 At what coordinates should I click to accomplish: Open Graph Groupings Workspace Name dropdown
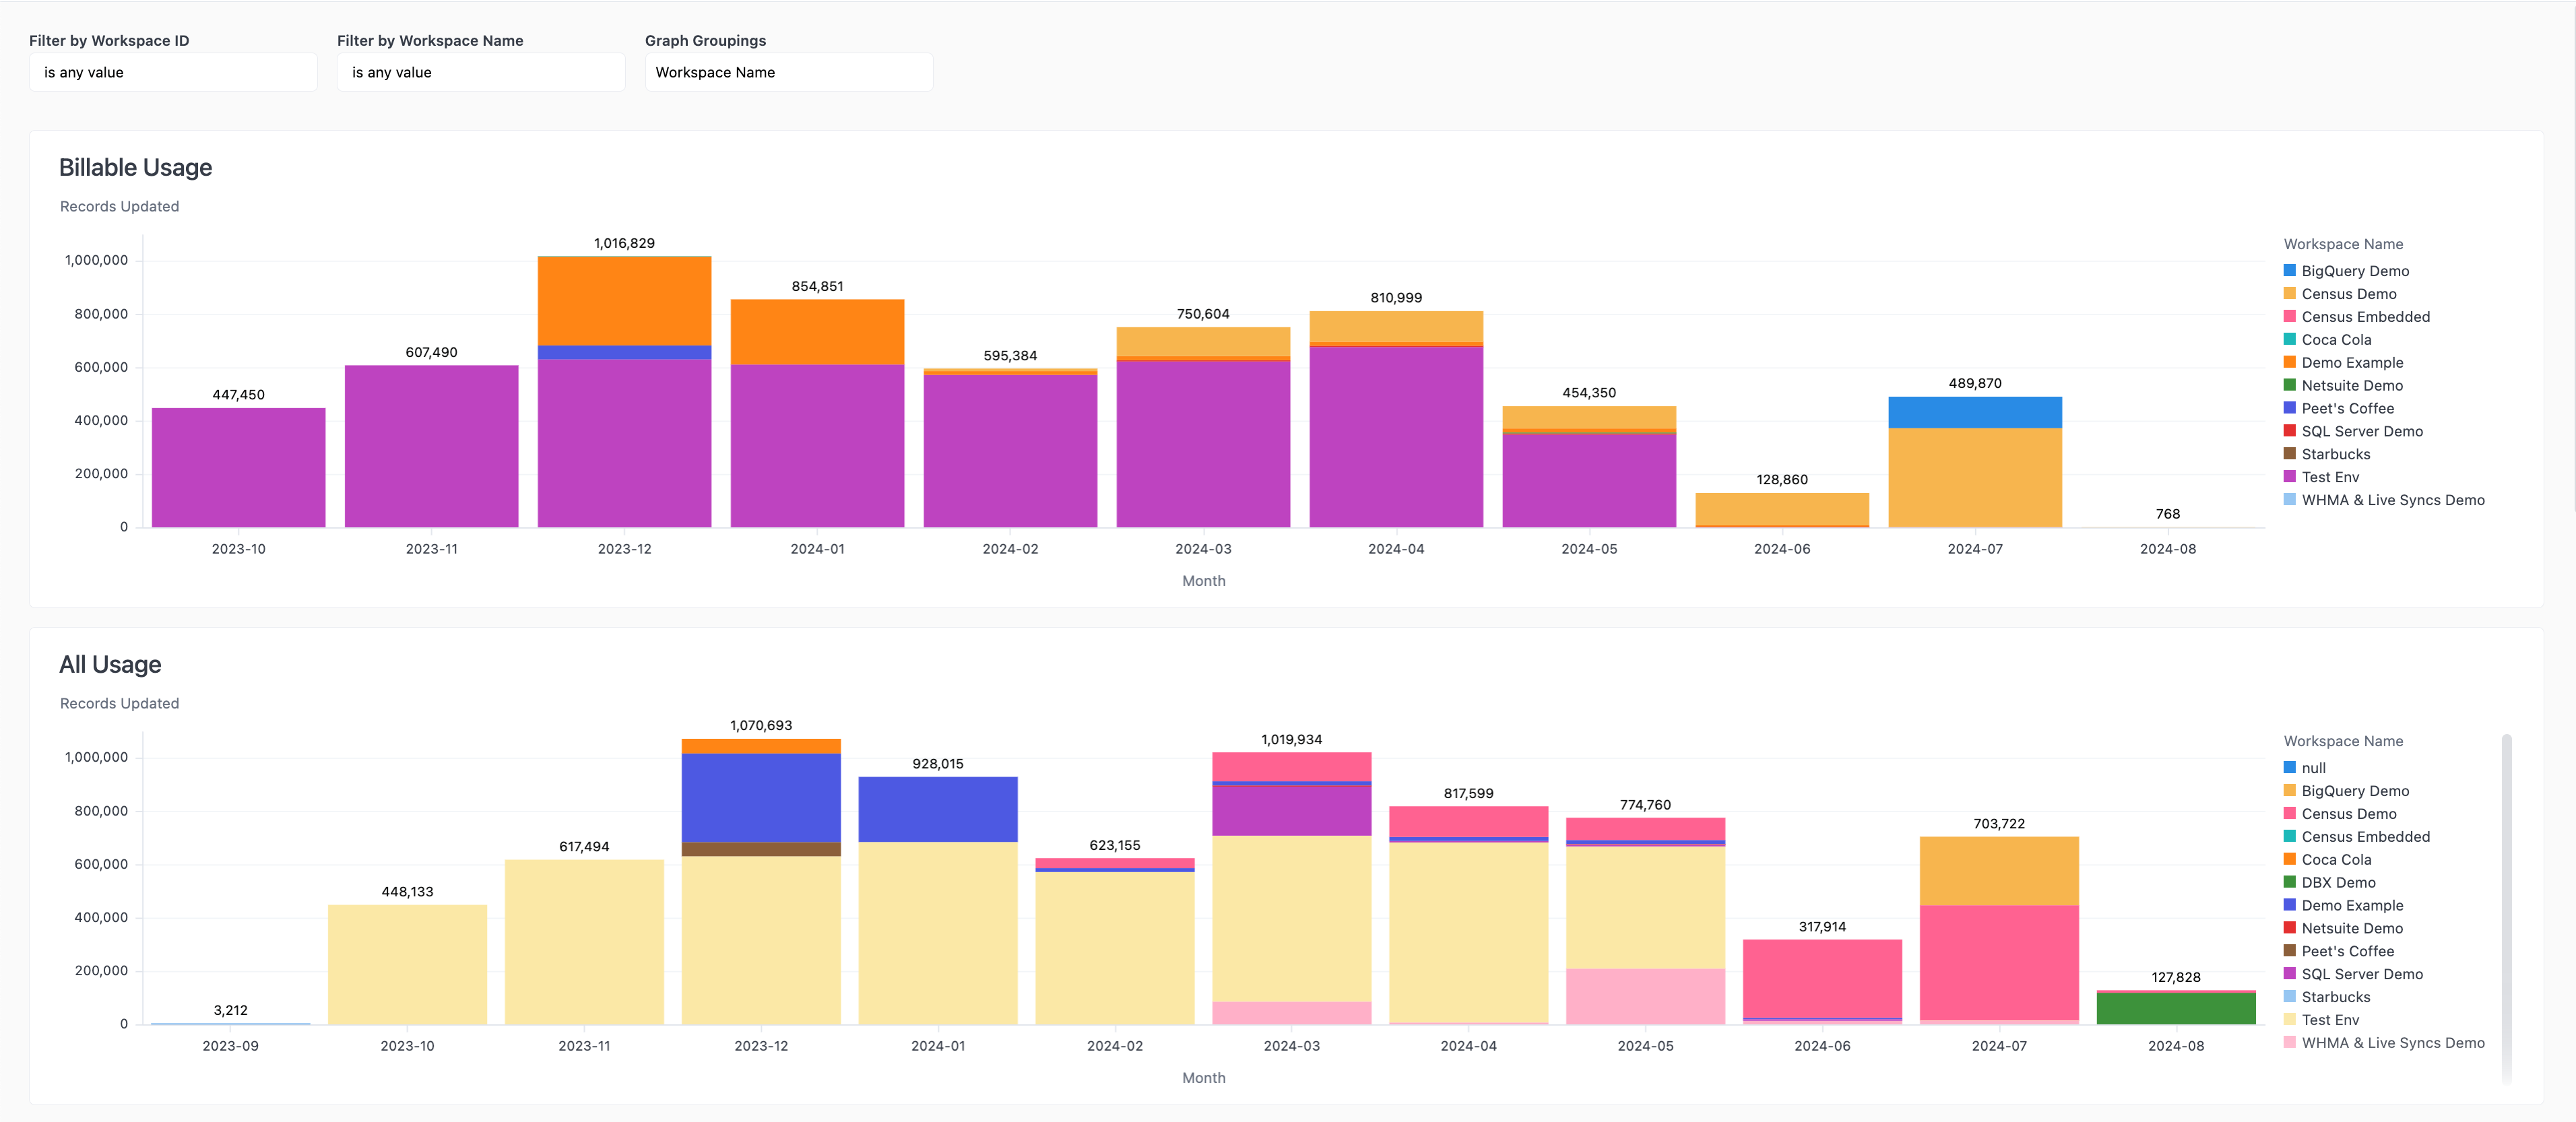point(788,72)
